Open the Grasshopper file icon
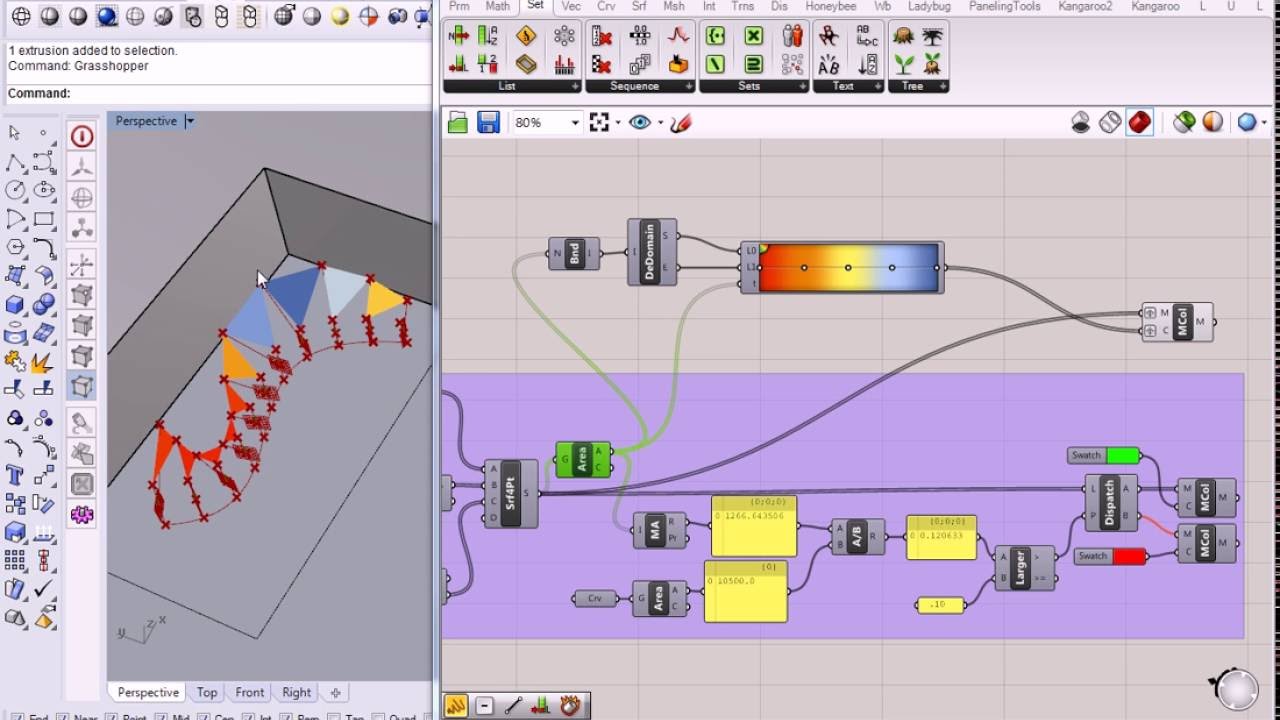Screen dimensions: 1280x720 pyautogui.click(x=458, y=123)
